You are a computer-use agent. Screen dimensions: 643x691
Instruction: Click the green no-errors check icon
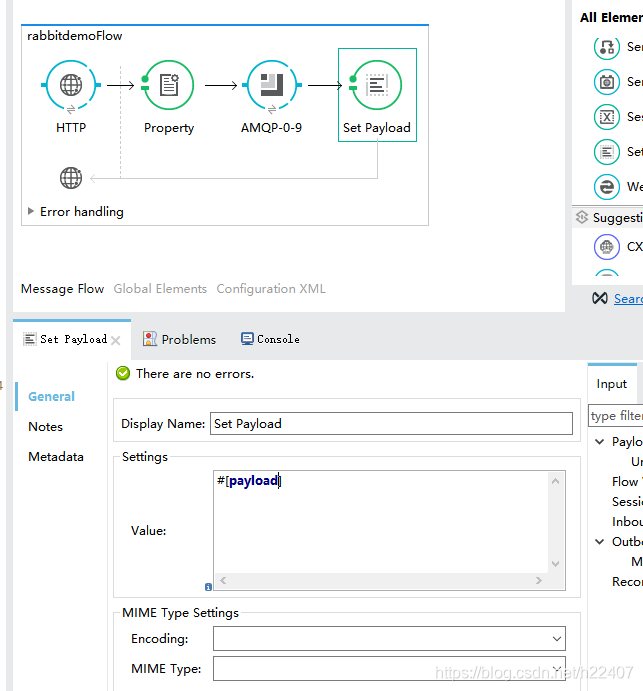[x=123, y=373]
